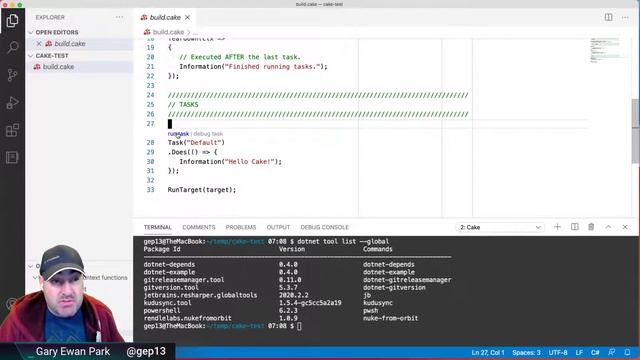
Task: Split the editor to the right
Action: point(609,17)
